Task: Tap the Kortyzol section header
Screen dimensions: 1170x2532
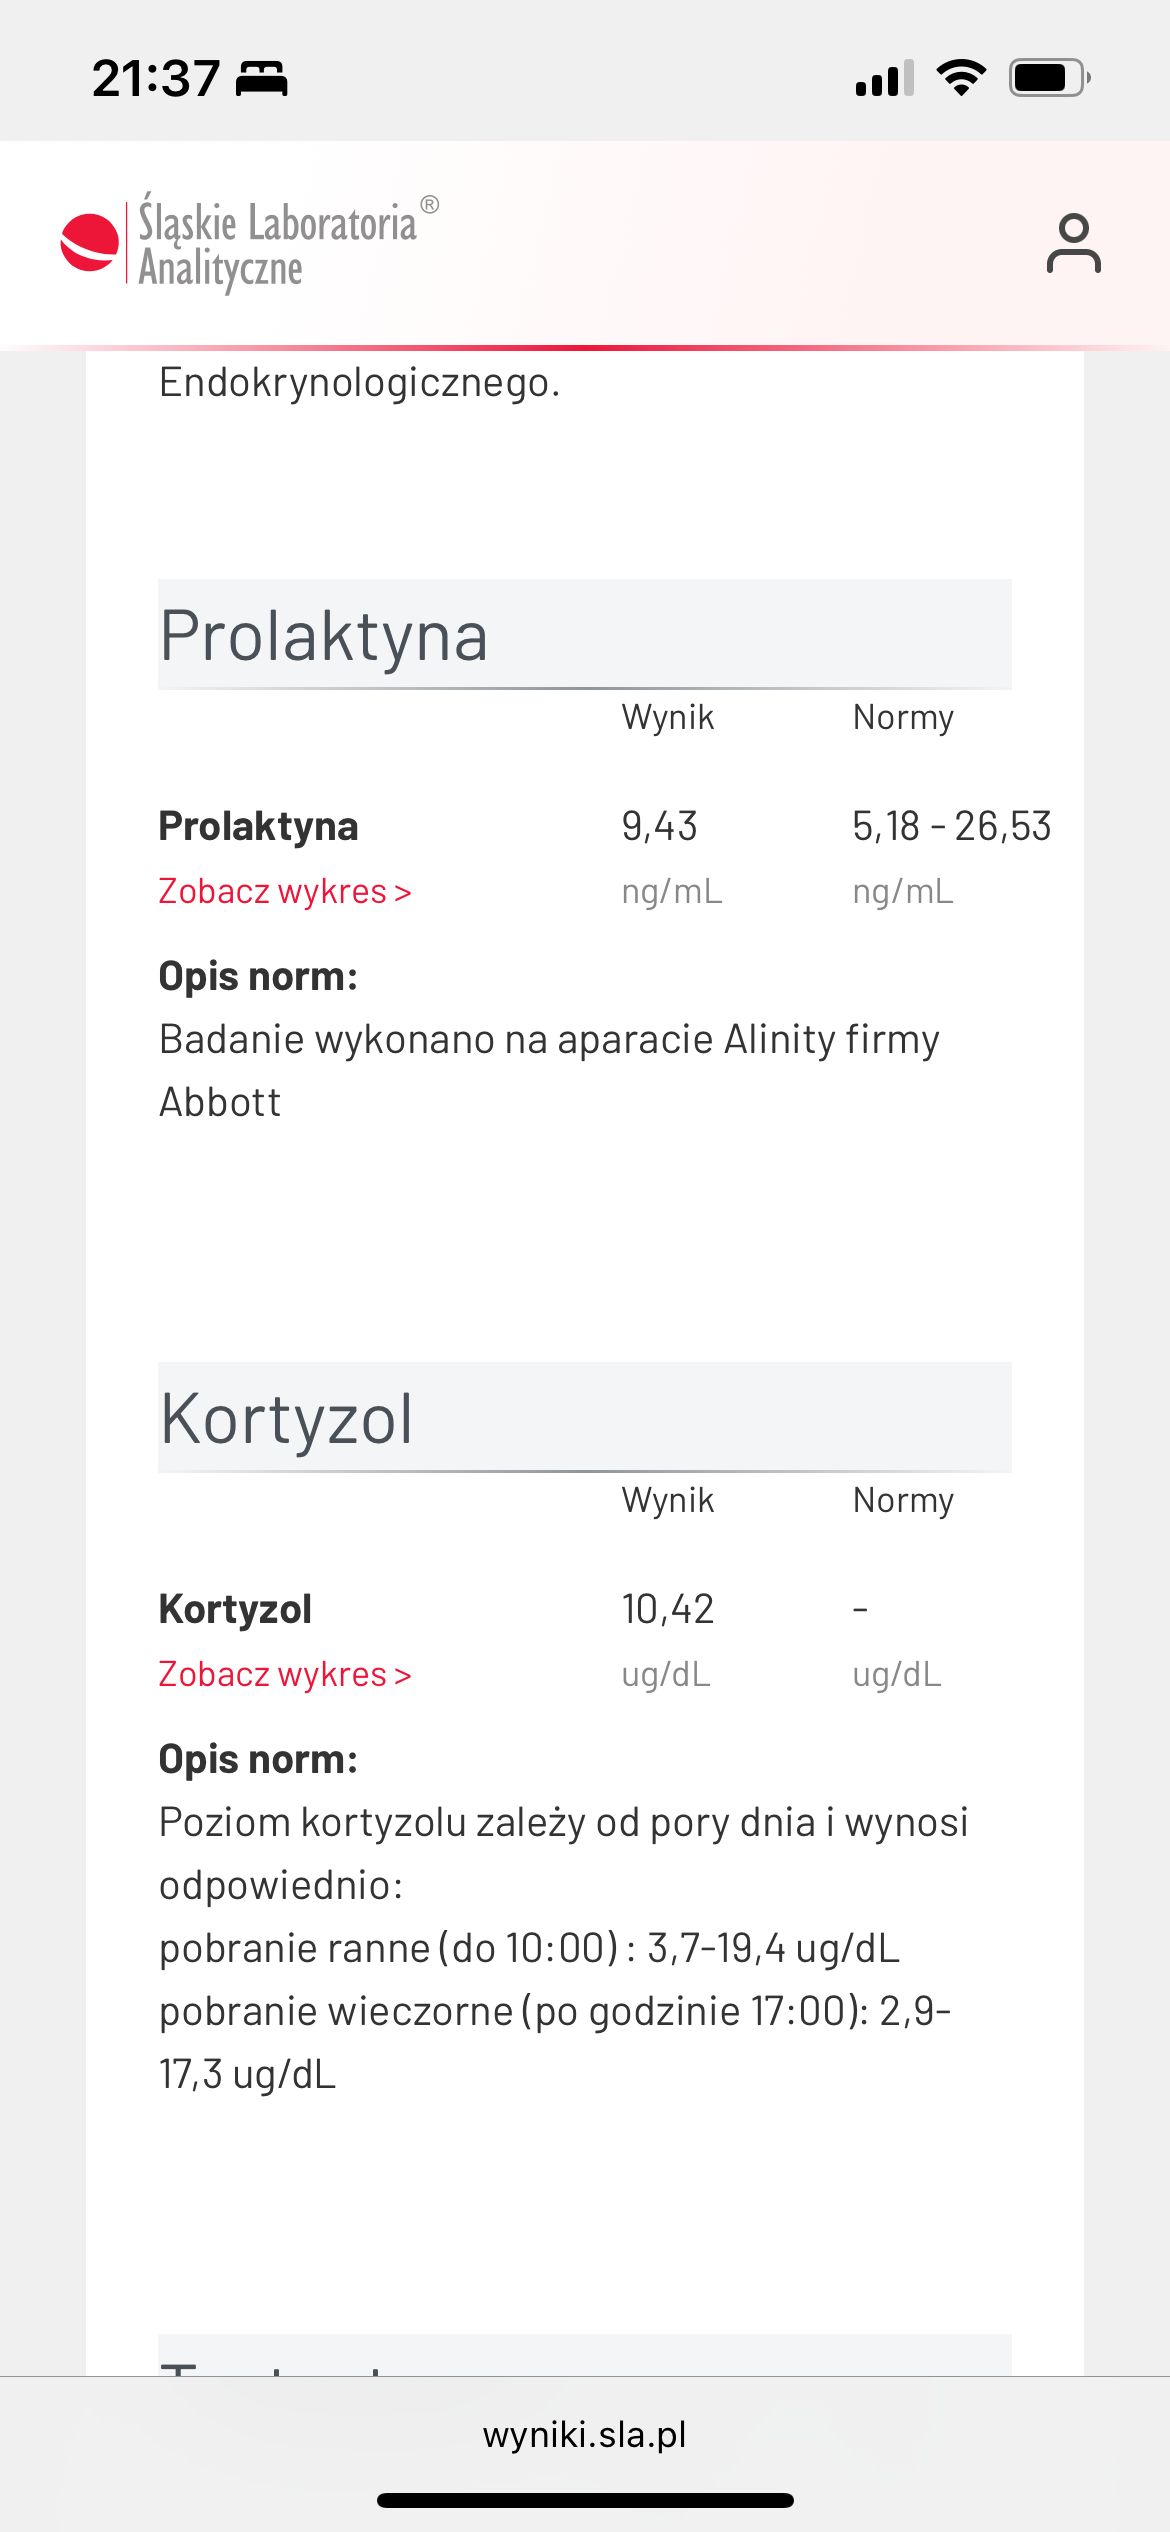Action: (584, 1418)
